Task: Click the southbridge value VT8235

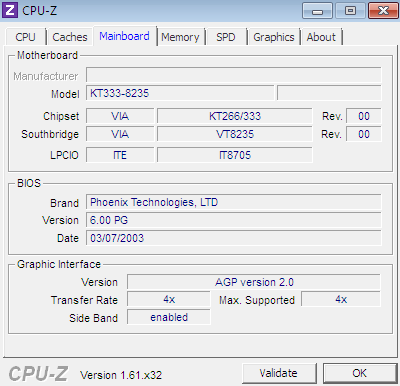Action: (235, 134)
